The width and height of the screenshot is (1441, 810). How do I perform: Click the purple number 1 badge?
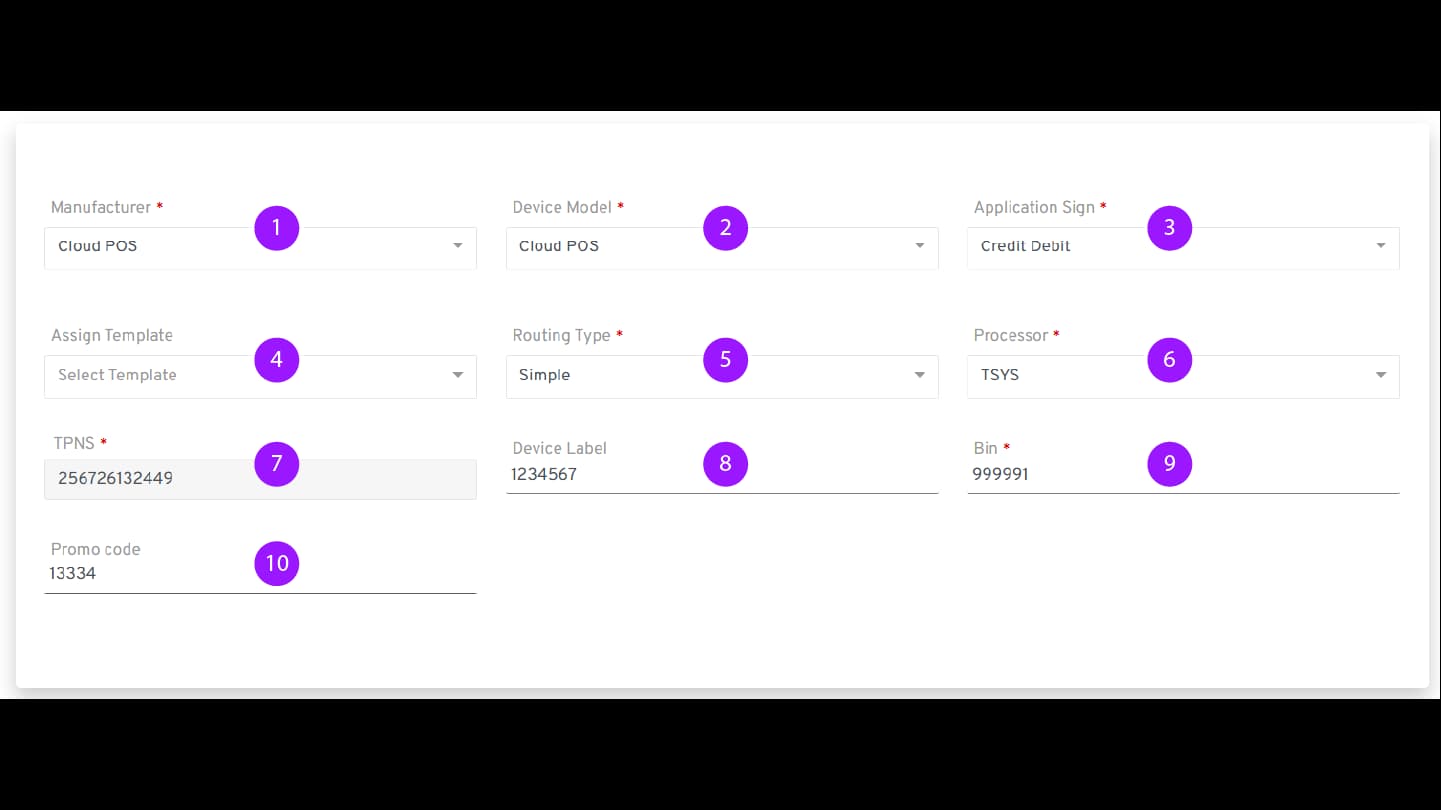click(x=277, y=228)
